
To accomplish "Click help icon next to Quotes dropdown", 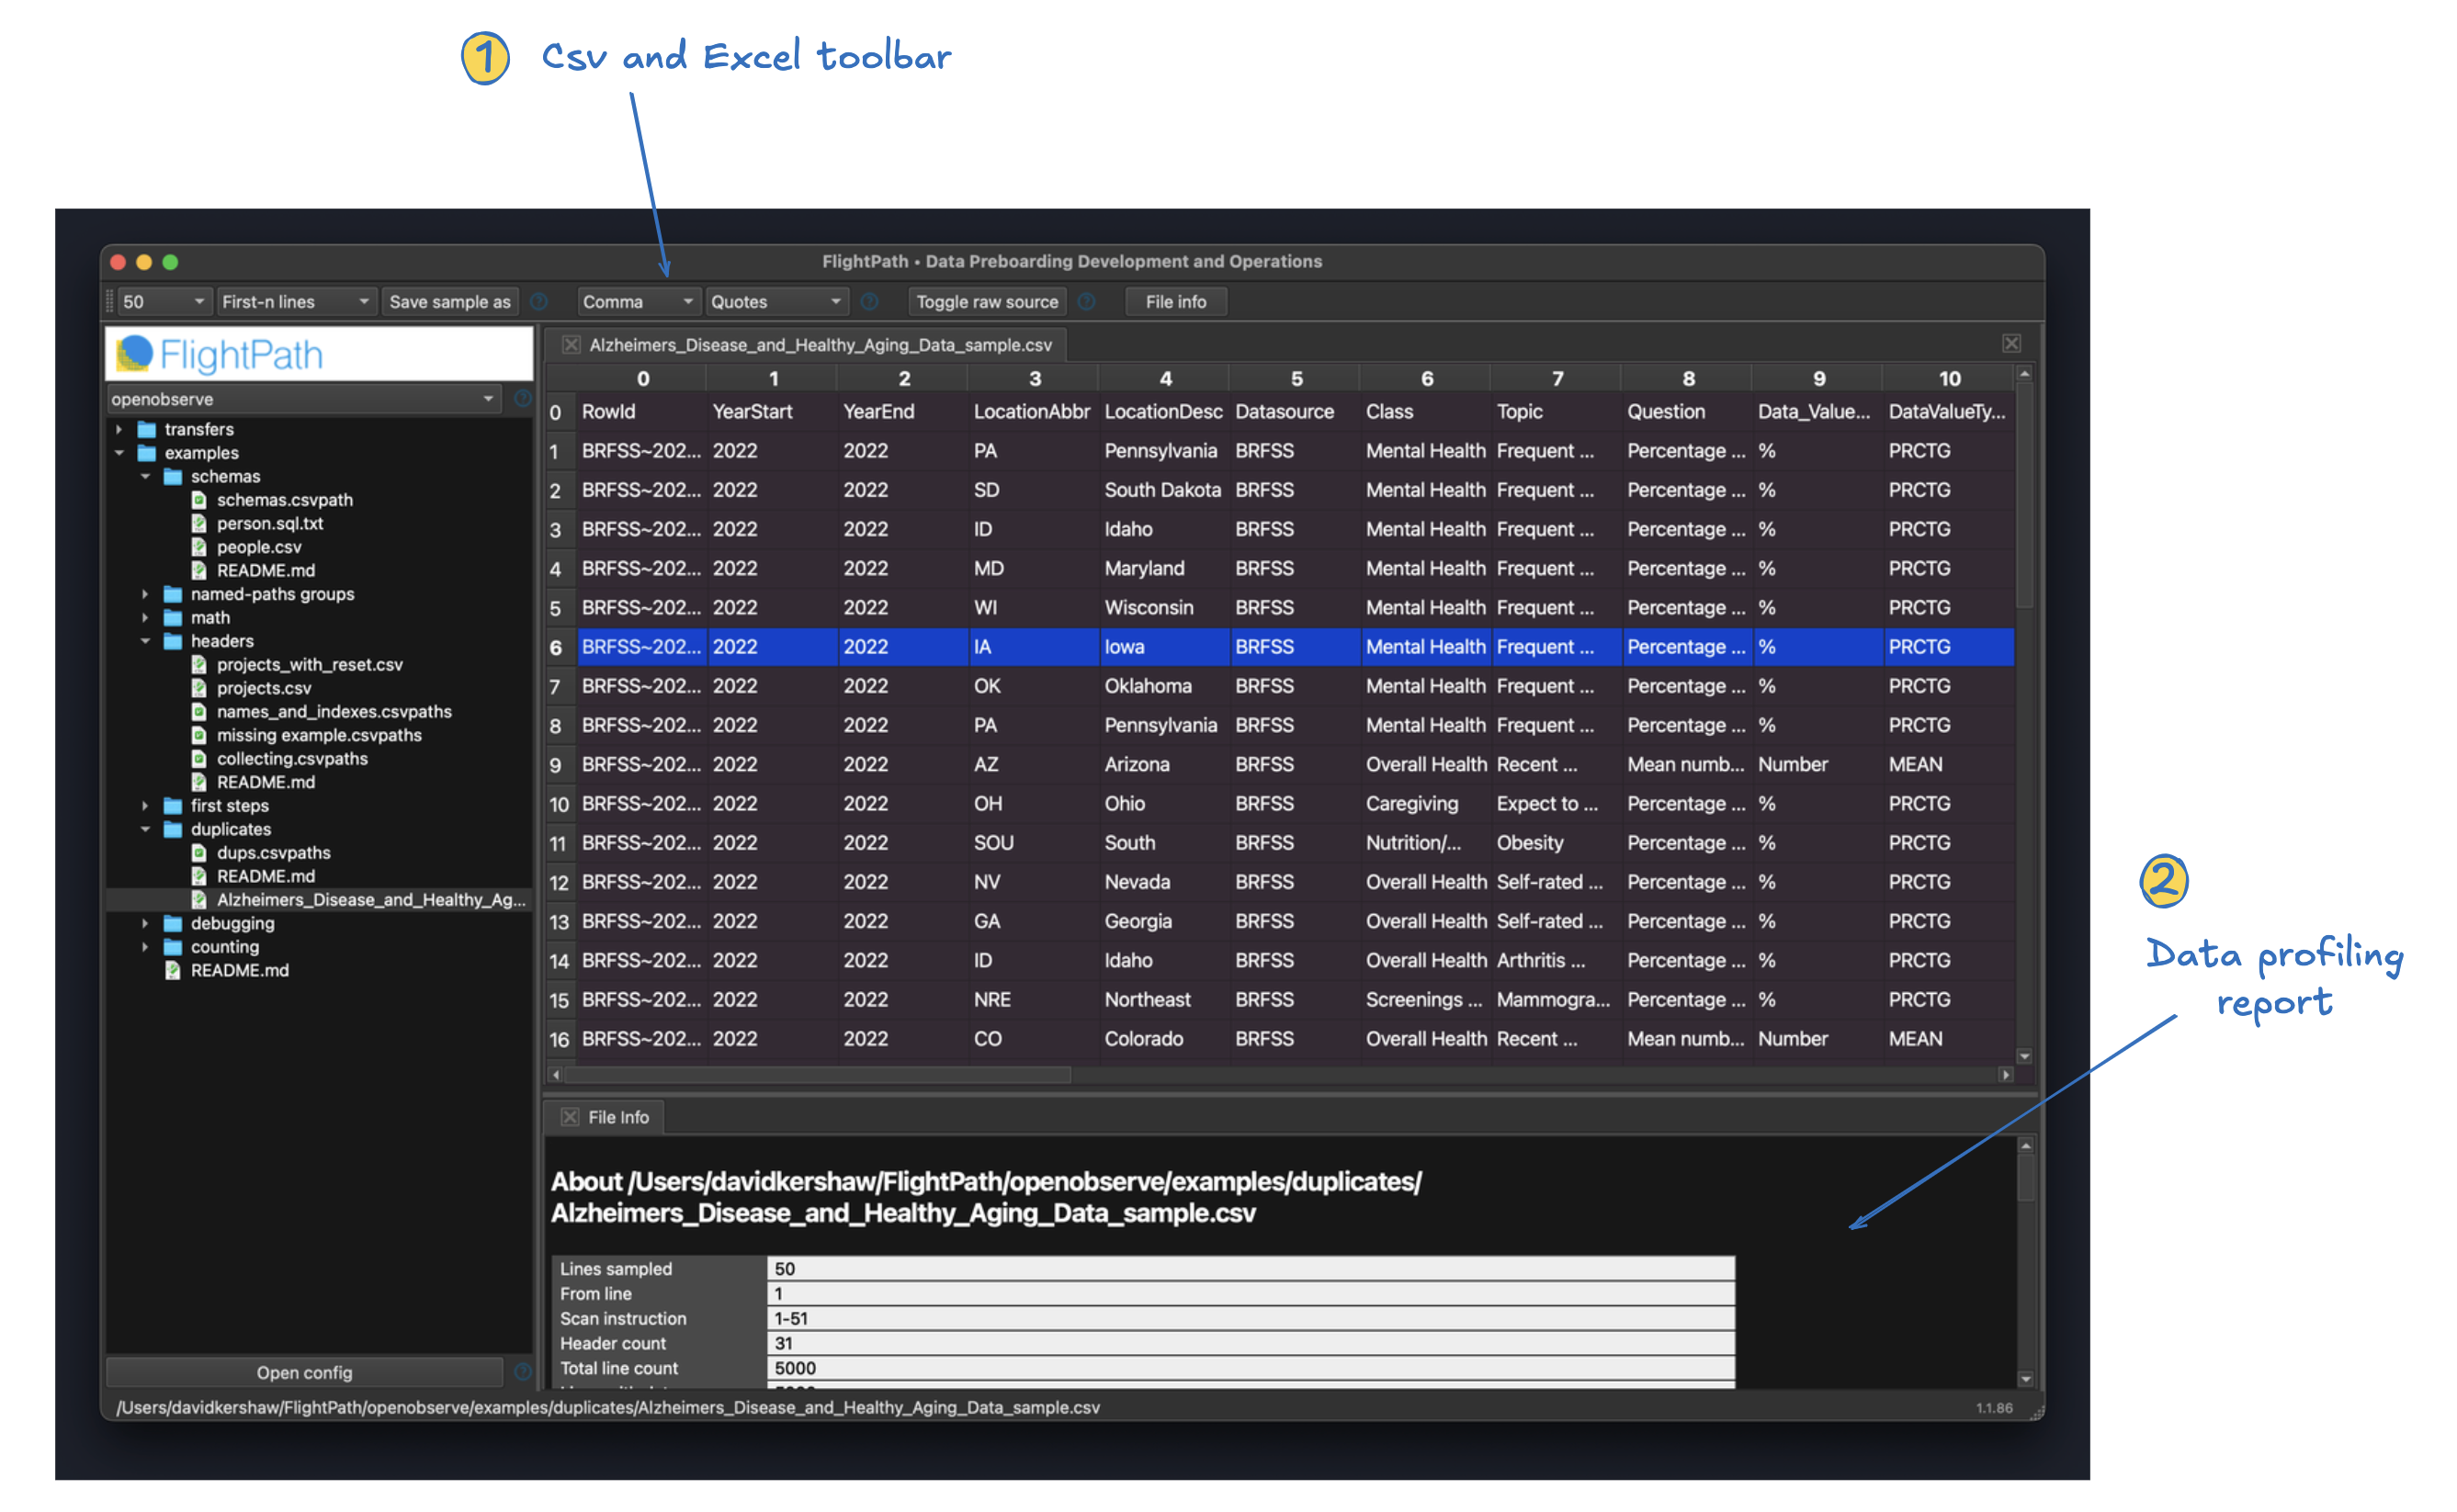I will click(869, 302).
